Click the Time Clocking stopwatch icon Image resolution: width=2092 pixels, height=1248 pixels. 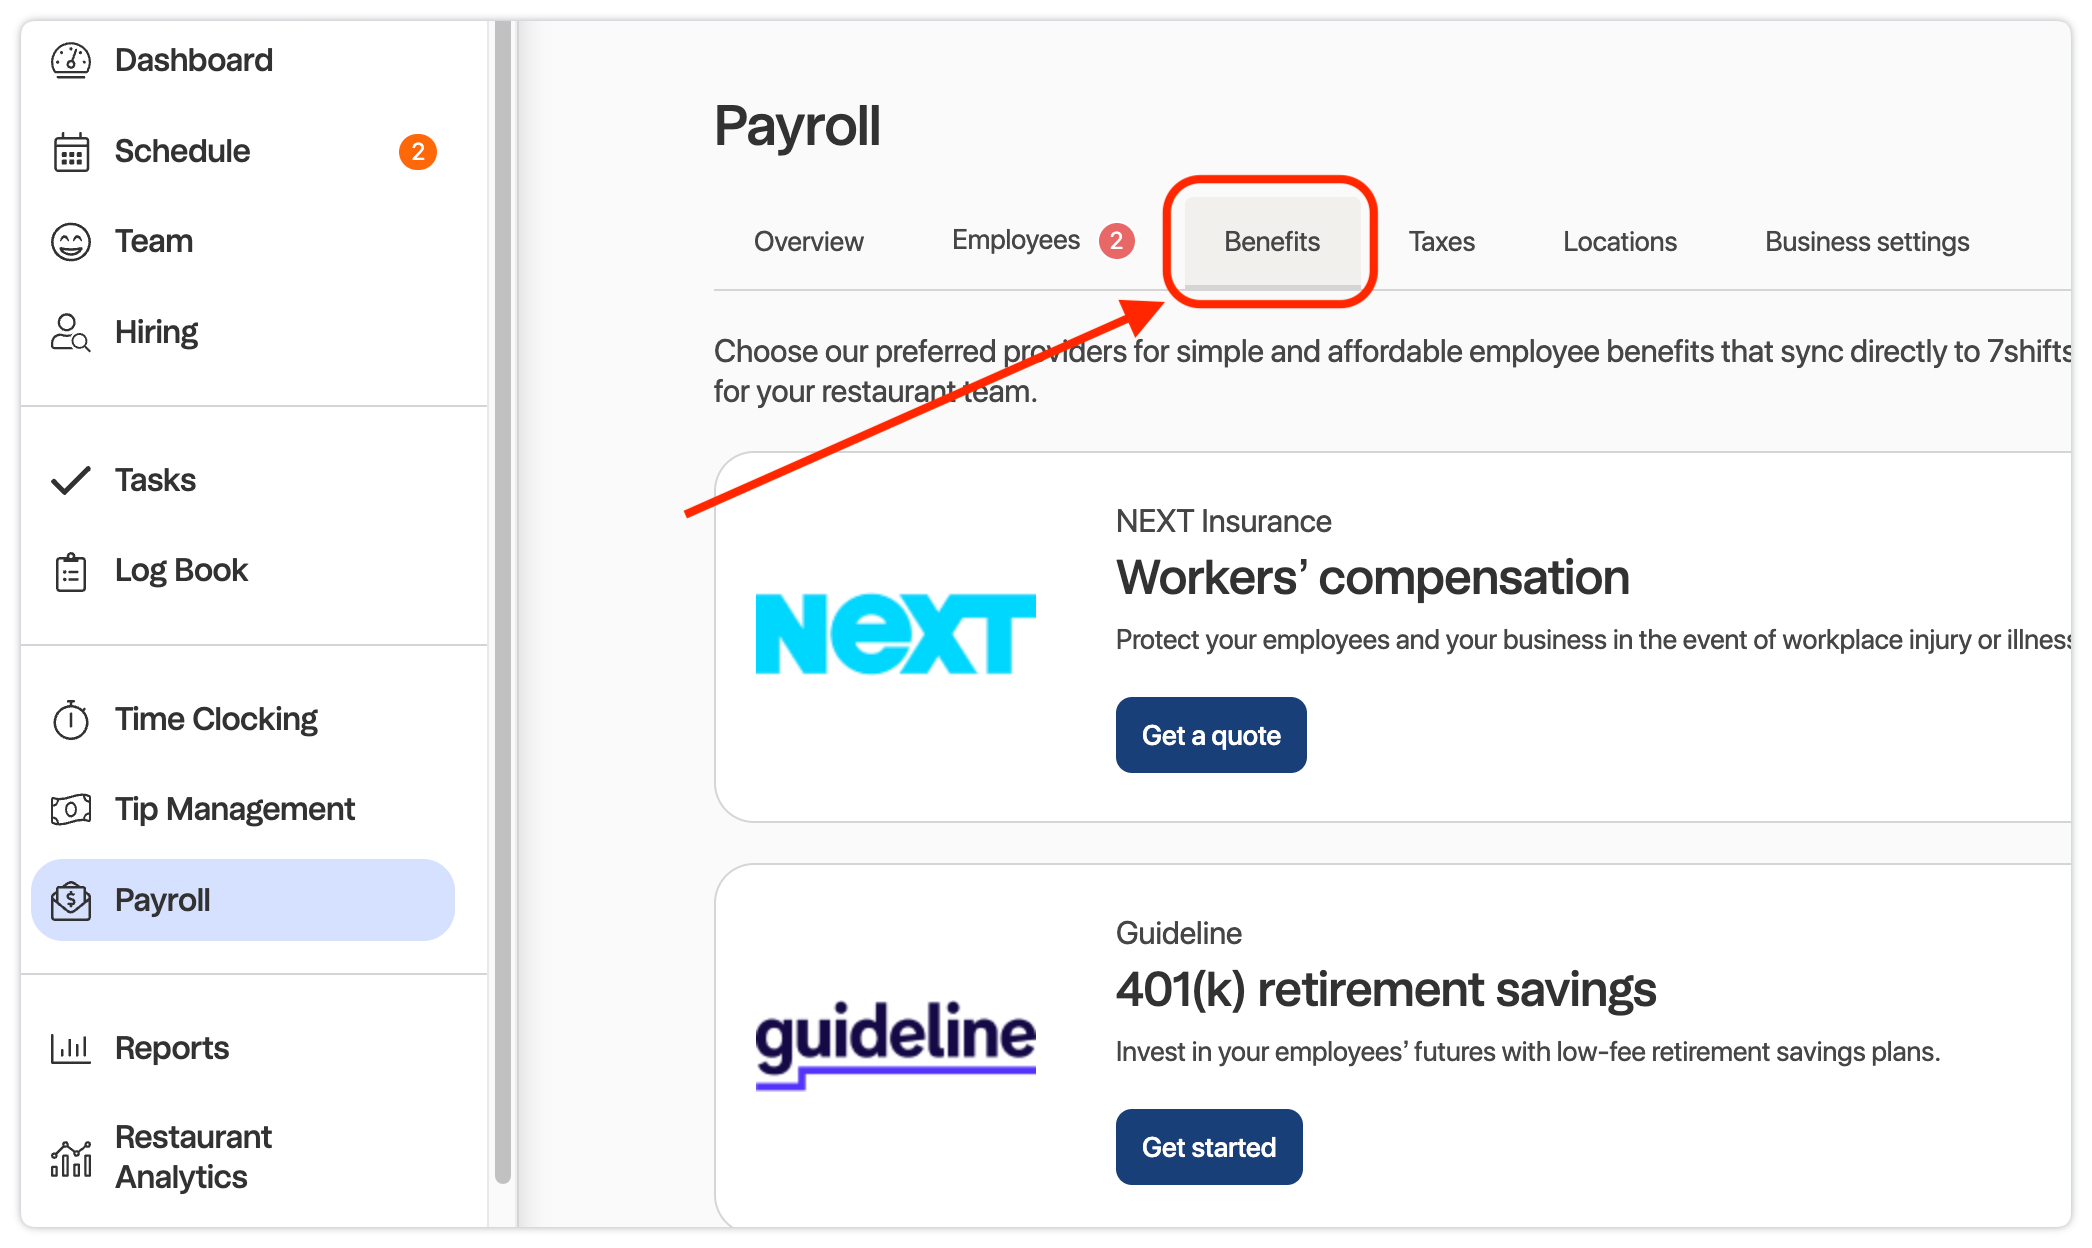point(71,720)
